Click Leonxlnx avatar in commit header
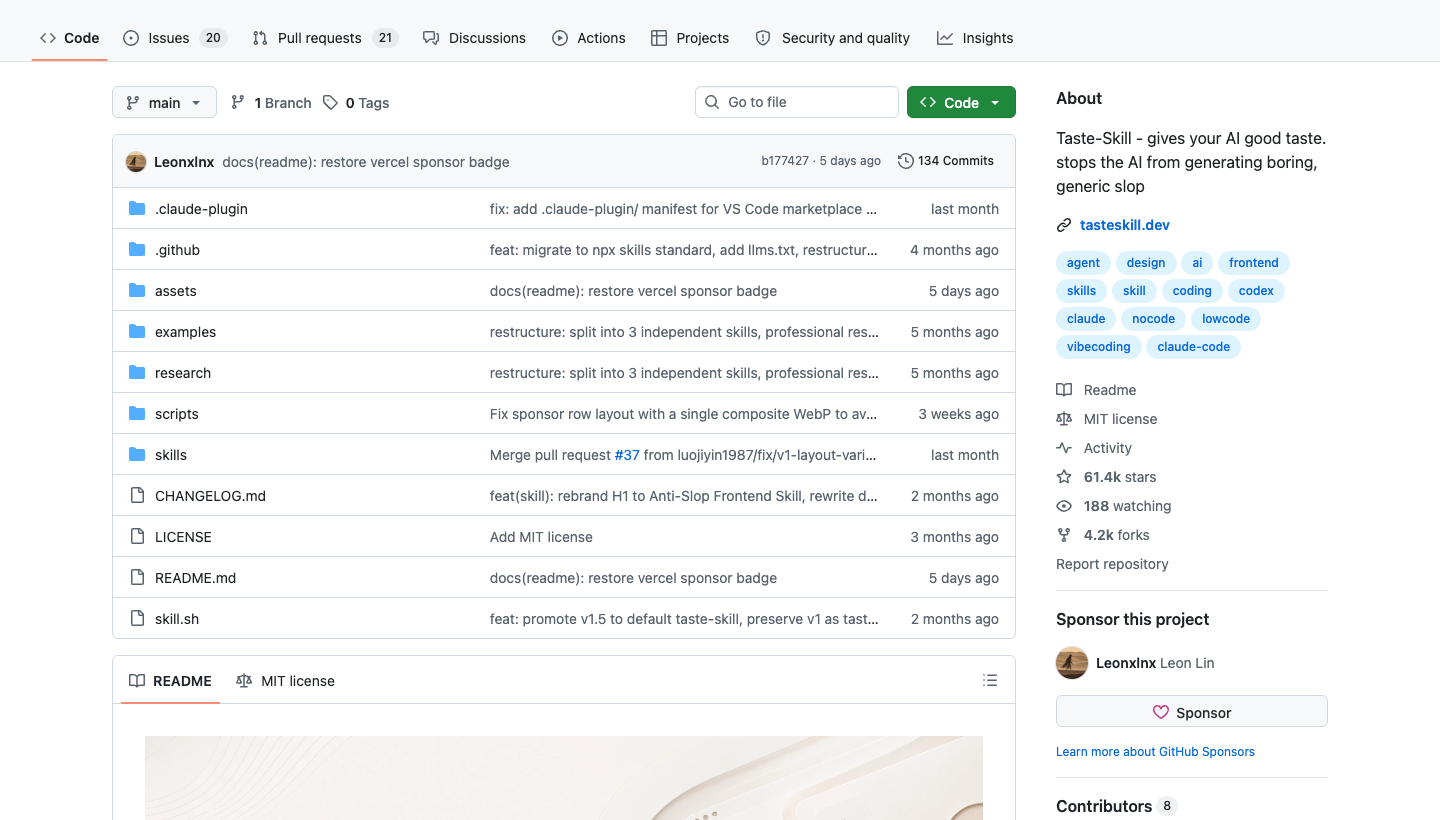This screenshot has height=820, width=1440. [136, 161]
